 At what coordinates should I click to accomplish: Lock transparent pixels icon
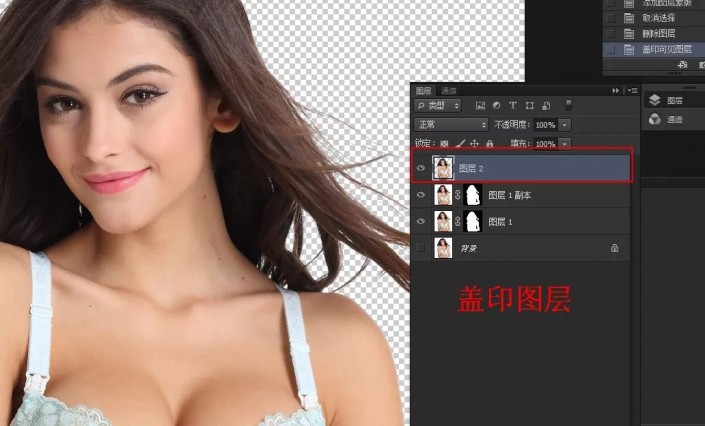pyautogui.click(x=444, y=144)
